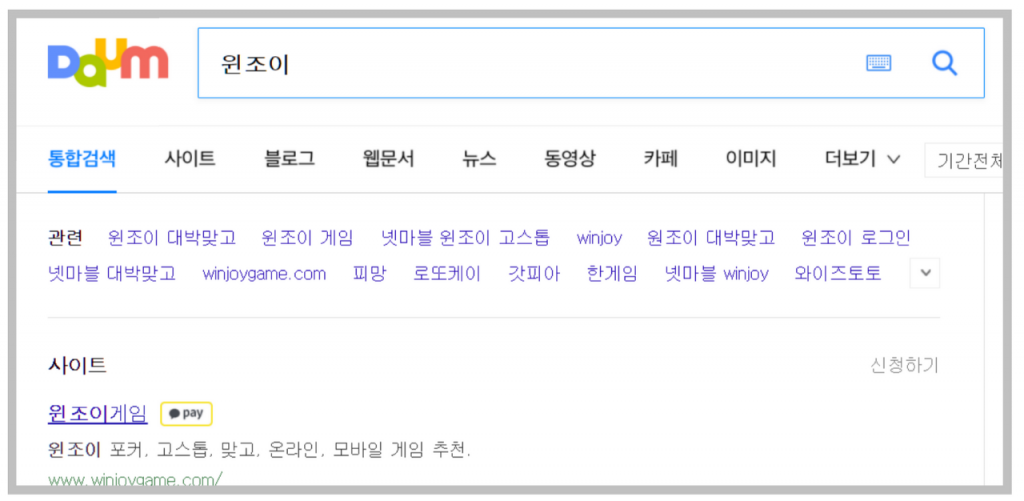The image size is (1024, 501).
Task: Open the 기간전체 period filter
Action: pos(964,160)
